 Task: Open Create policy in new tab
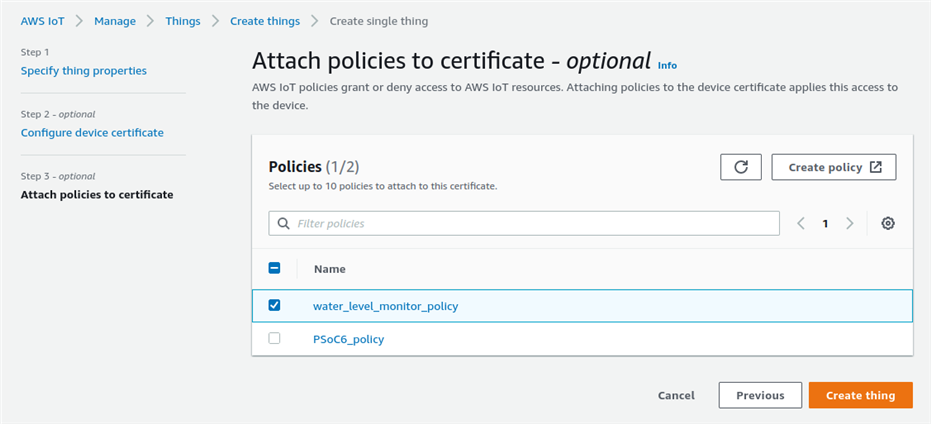[x=833, y=167]
